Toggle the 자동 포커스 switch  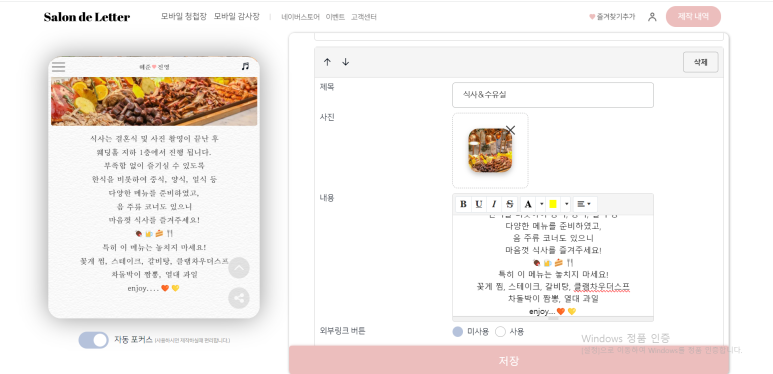pyautogui.click(x=93, y=340)
